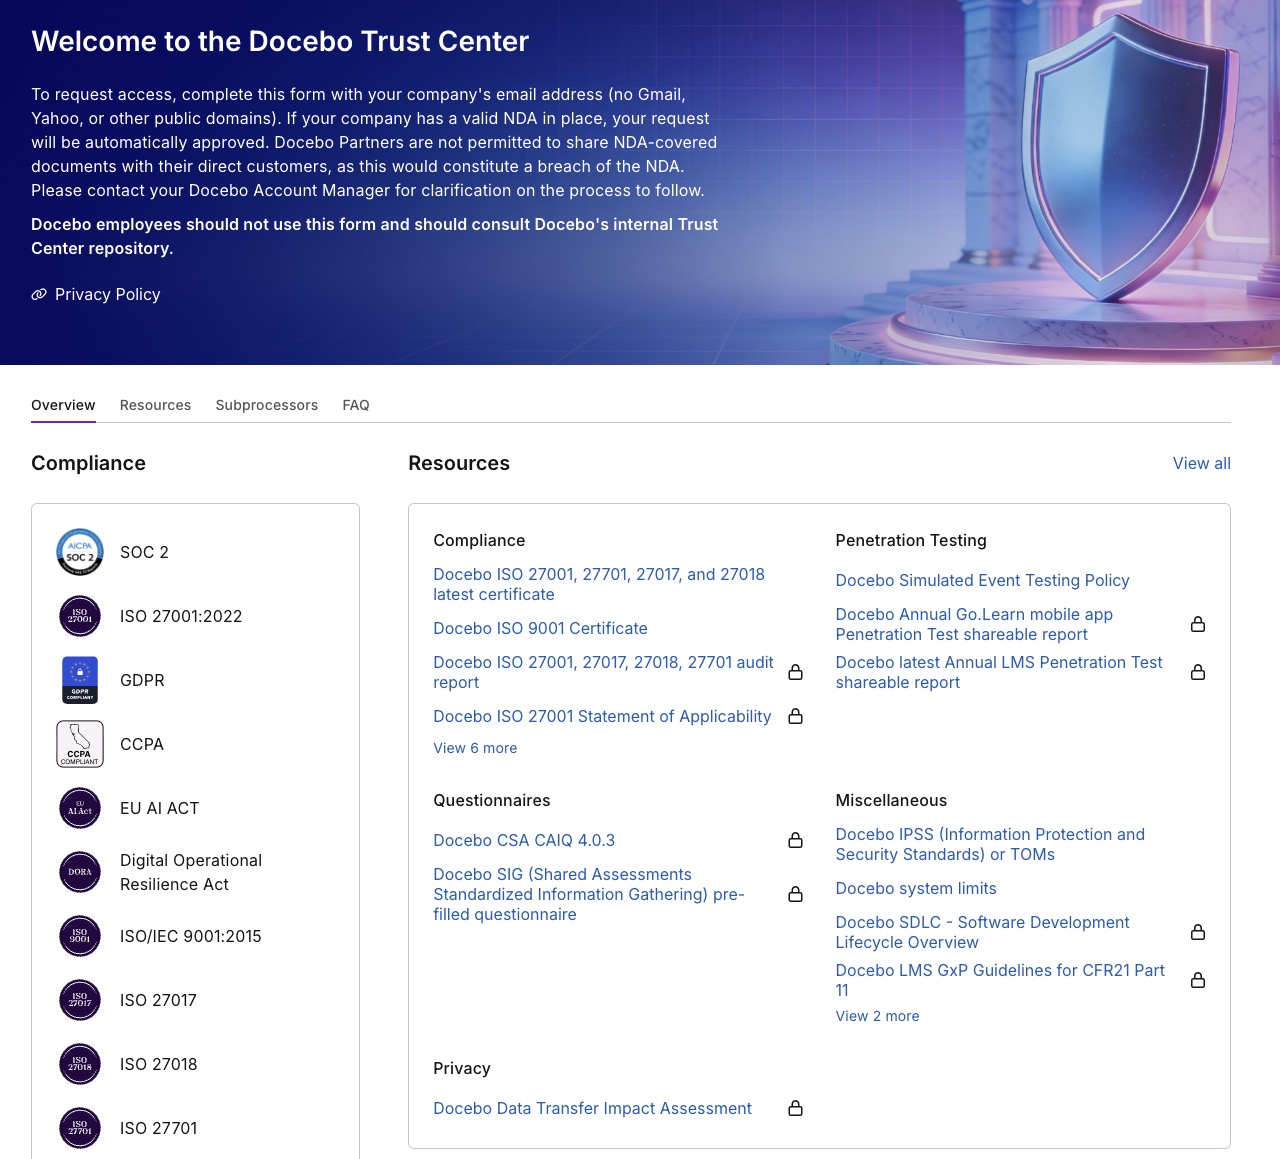Click the Welcome to the Docebo Trust Center heading
The image size is (1280, 1159).
280,41
